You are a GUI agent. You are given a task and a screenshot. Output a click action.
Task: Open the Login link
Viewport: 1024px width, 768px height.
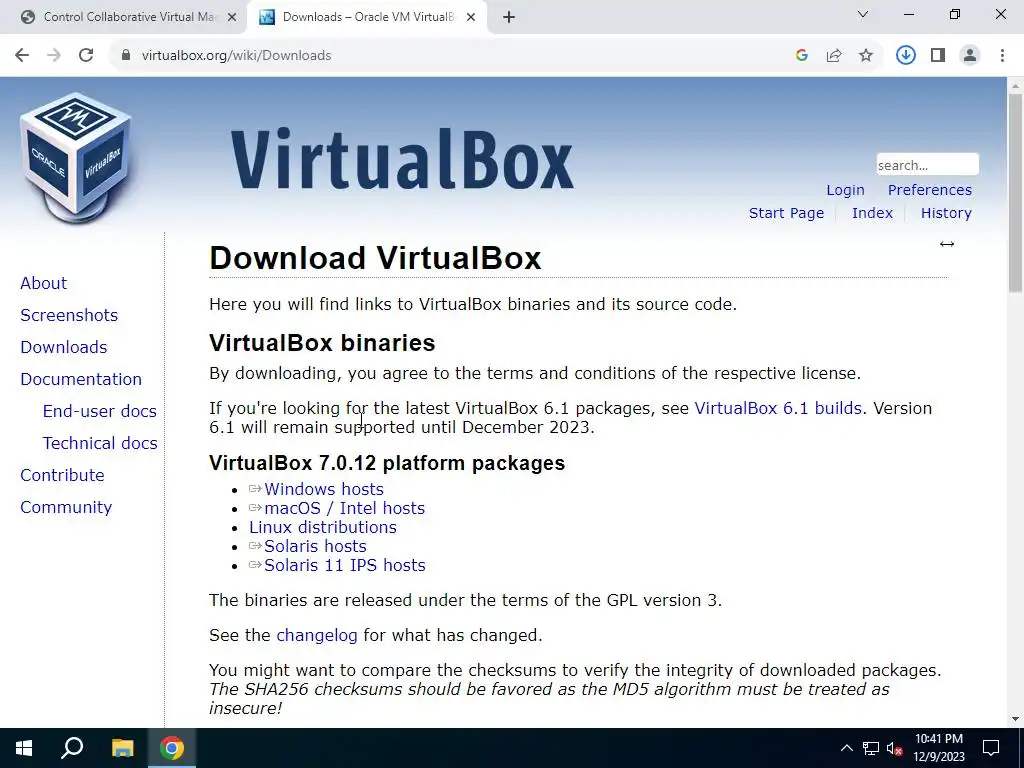[845, 190]
